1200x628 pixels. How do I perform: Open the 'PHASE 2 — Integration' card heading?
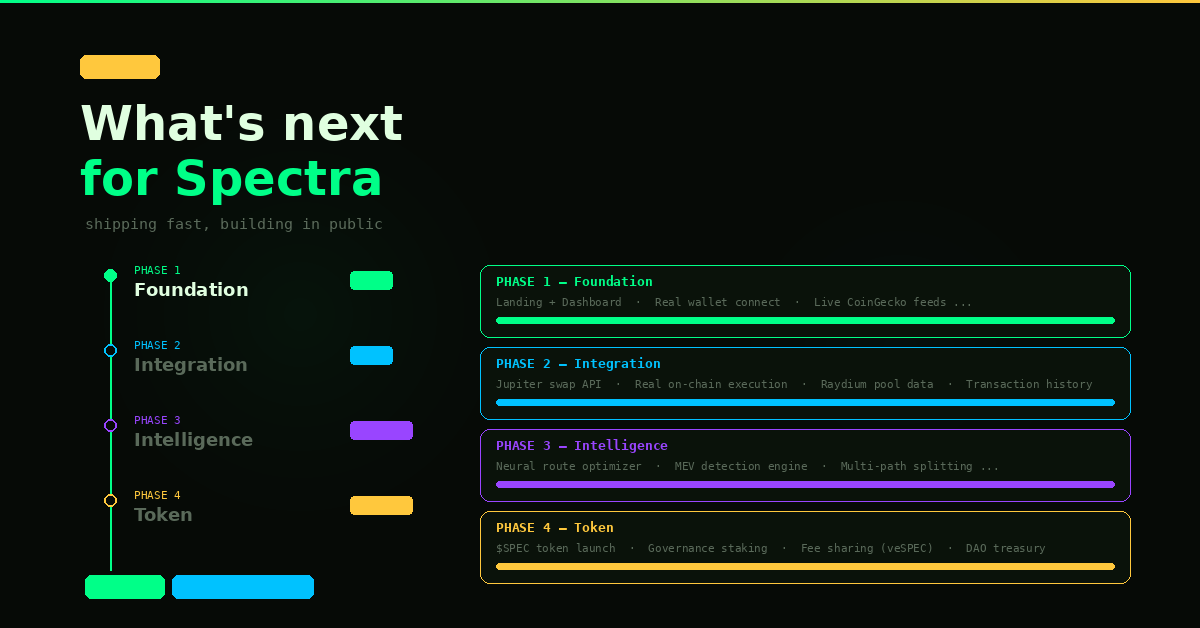pos(578,364)
